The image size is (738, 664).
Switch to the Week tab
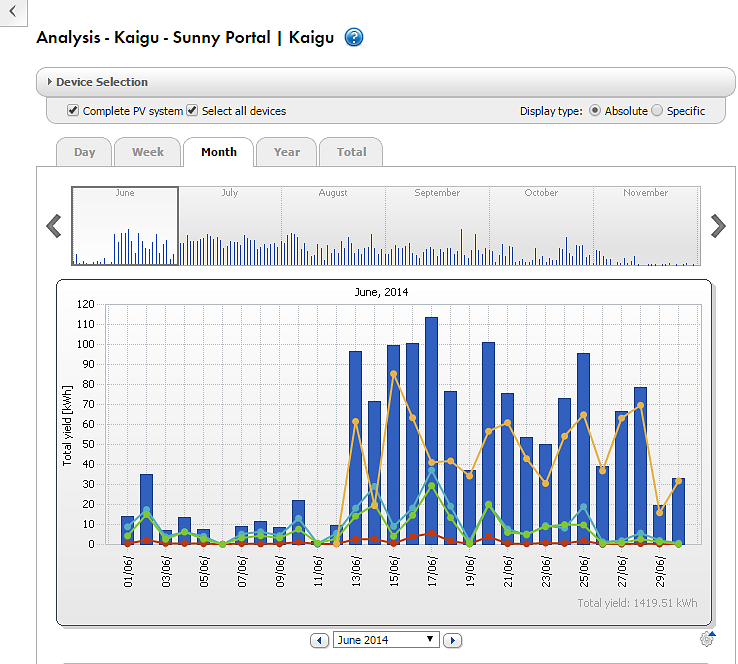(x=147, y=152)
